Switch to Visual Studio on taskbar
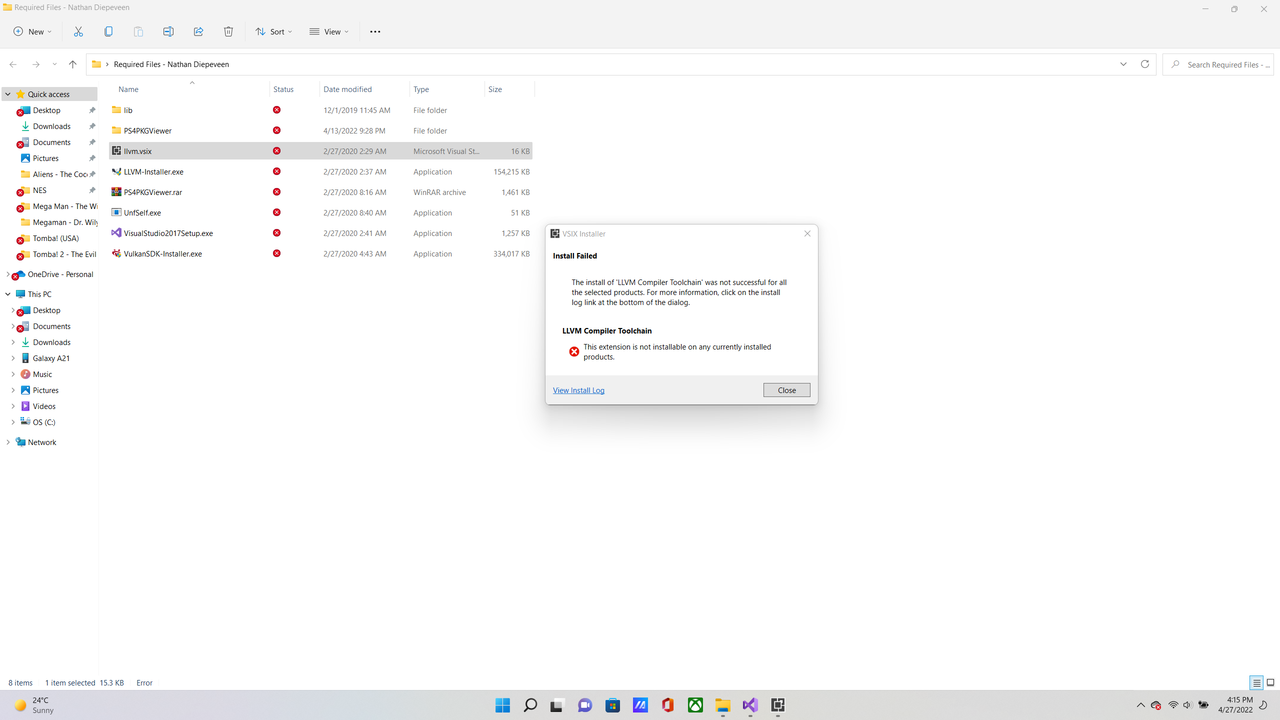The height and width of the screenshot is (720, 1280). tap(750, 705)
